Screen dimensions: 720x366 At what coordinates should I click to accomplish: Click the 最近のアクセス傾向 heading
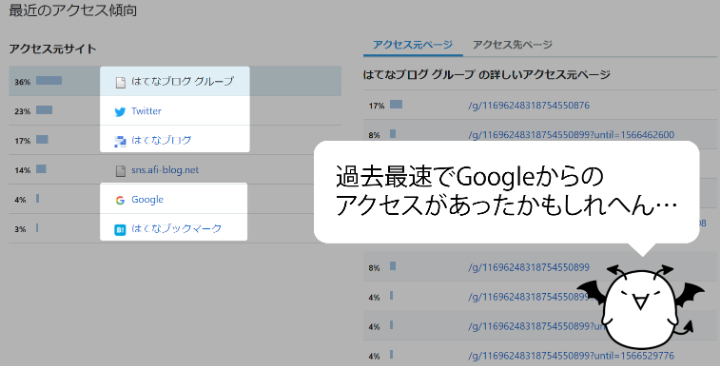pos(73,10)
